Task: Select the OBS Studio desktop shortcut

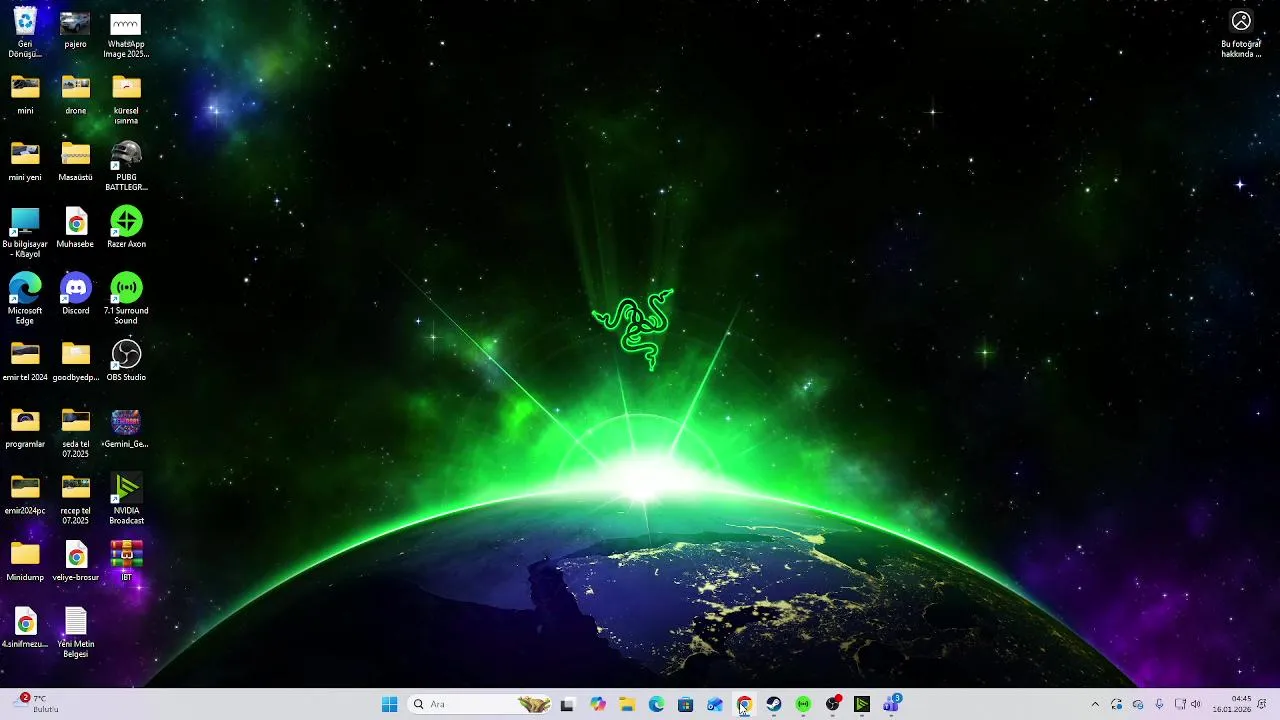Action: pos(126,361)
